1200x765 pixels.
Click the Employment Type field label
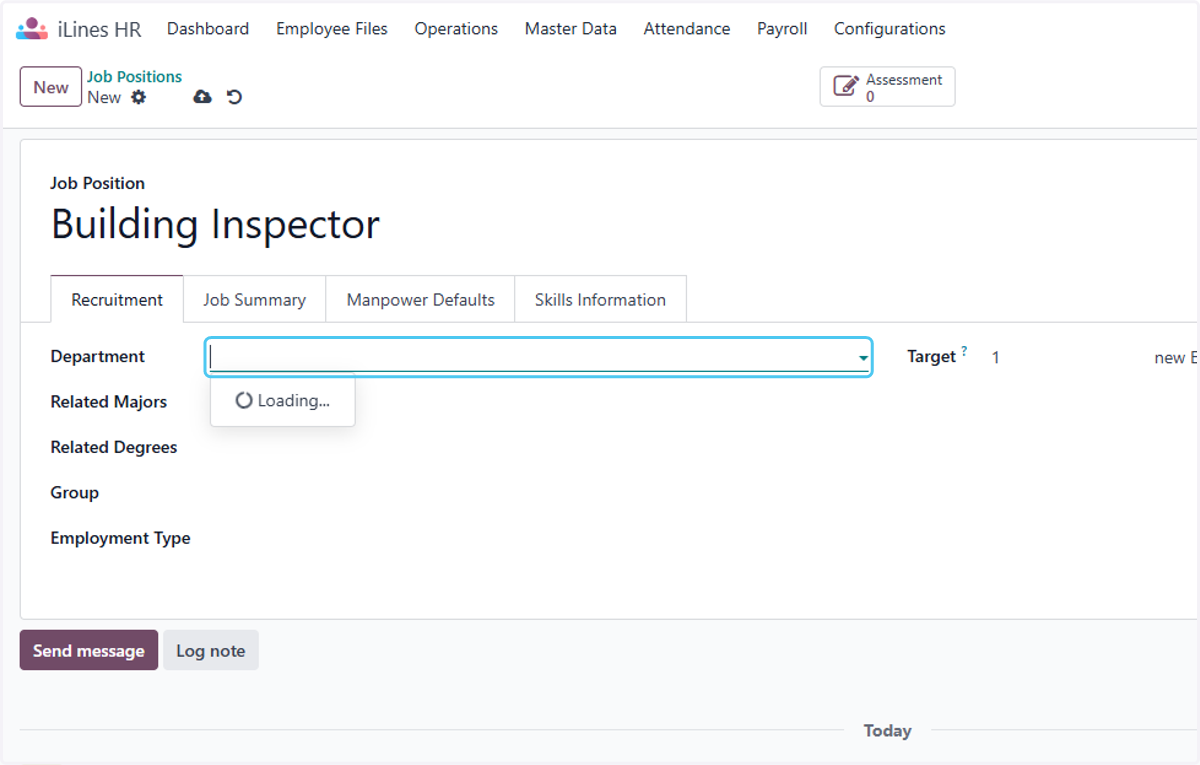[121, 538]
